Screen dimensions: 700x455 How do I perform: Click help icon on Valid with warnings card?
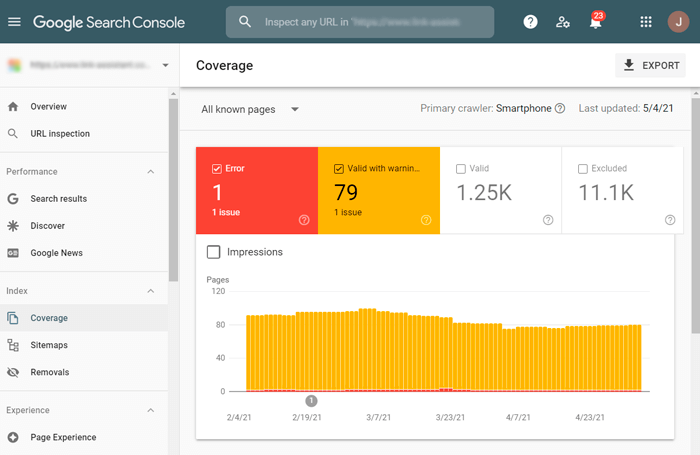[x=426, y=220]
